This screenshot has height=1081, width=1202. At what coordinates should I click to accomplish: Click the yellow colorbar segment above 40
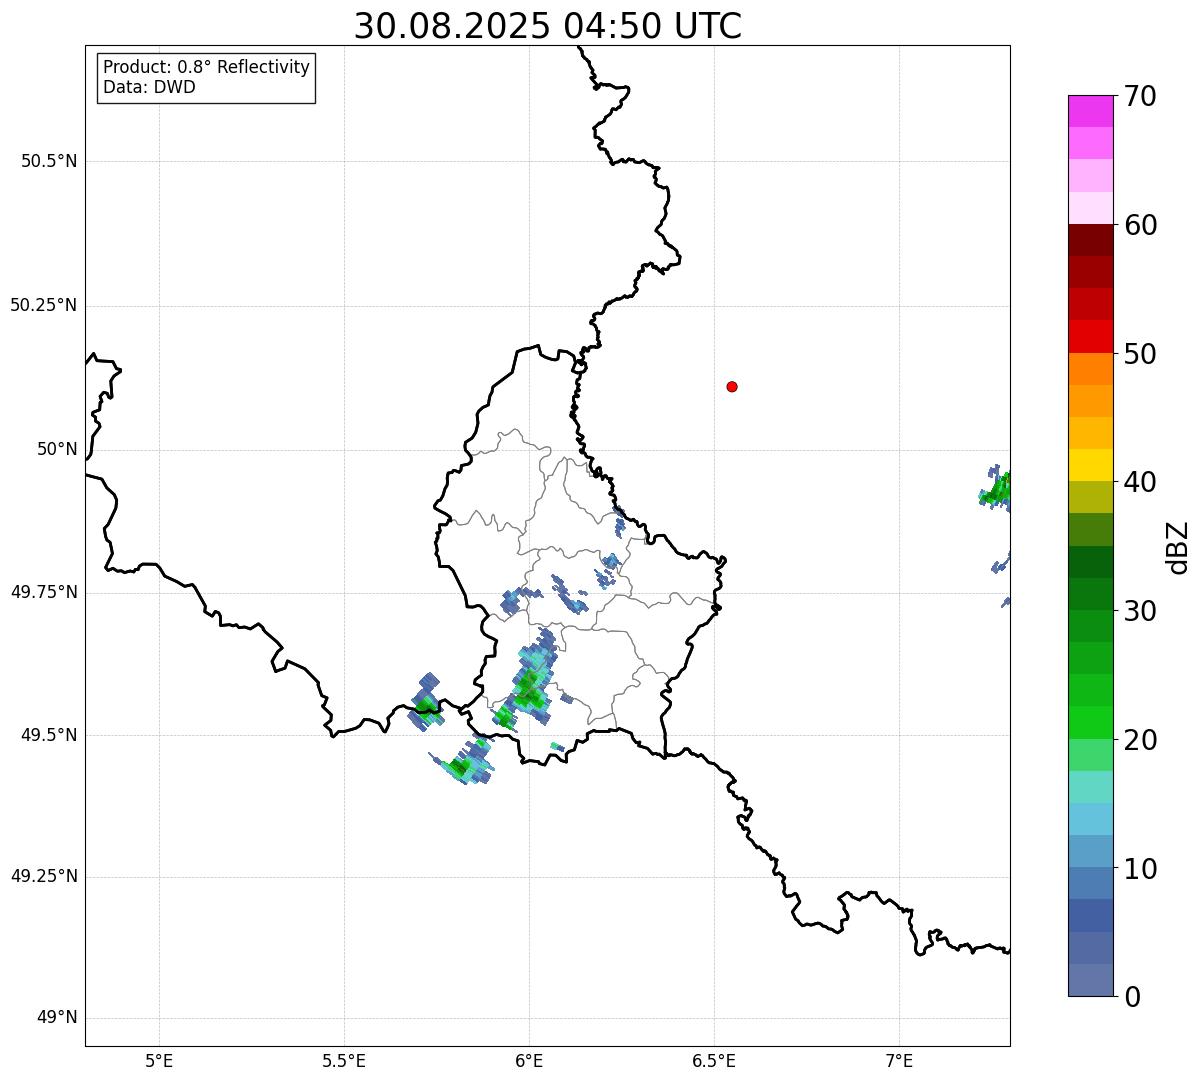[1090, 465]
